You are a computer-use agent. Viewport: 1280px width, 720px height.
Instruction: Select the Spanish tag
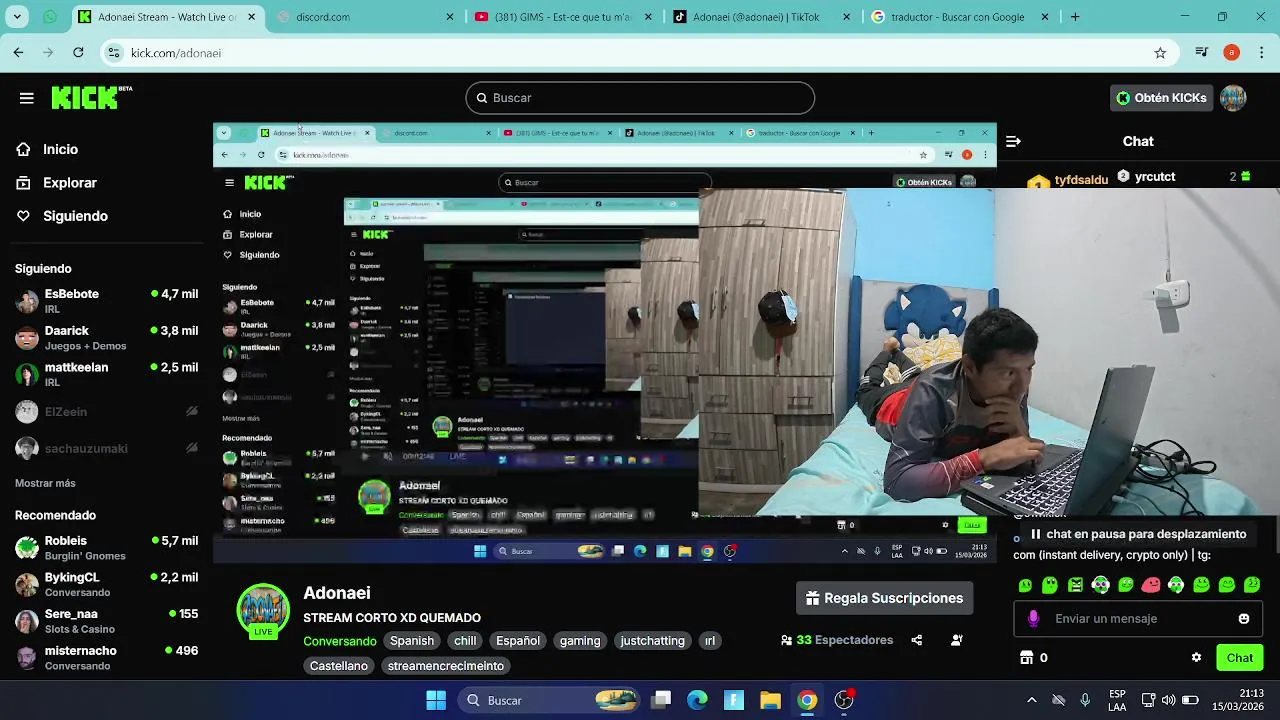(412, 641)
